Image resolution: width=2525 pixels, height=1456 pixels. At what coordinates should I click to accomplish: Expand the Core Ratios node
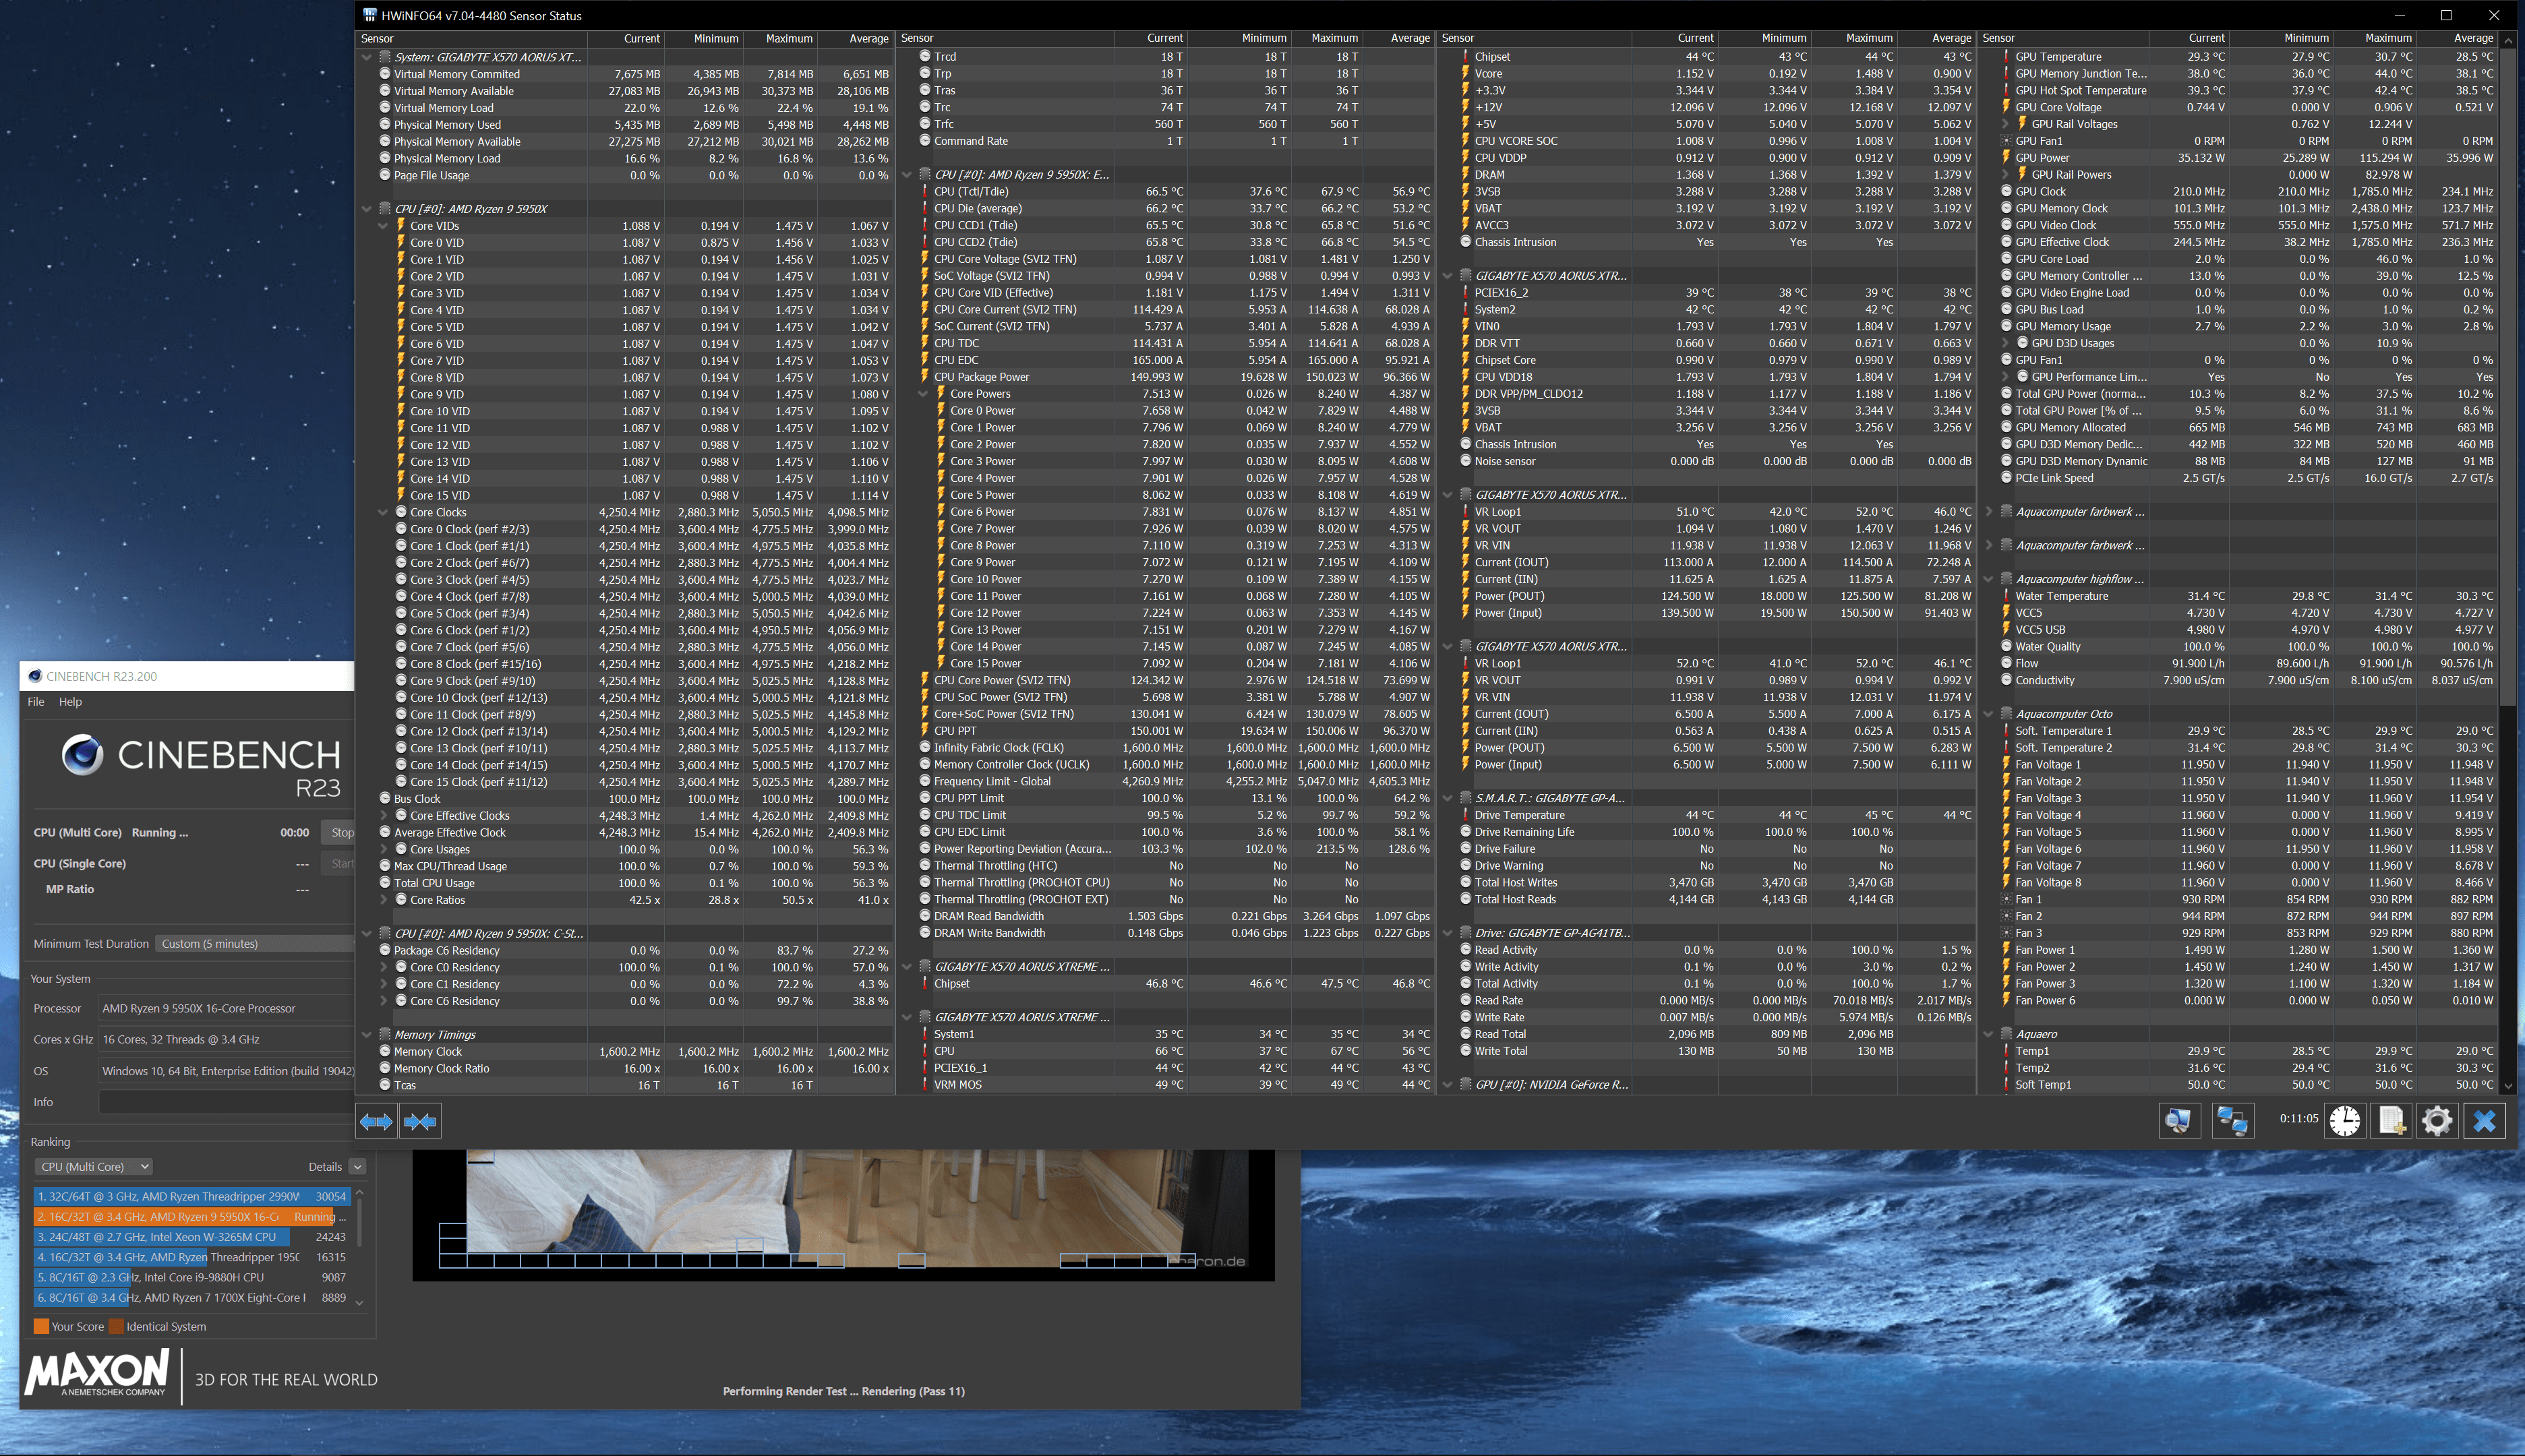coord(383,900)
